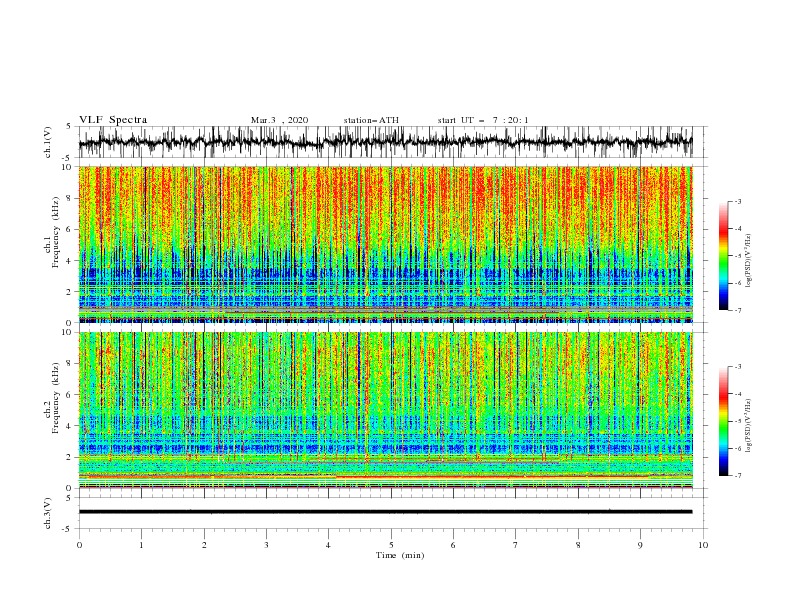Image resolution: width=792 pixels, height=612 pixels.
Task: Click the "ch.1(V)" waveform axis label
Action: (x=48, y=142)
